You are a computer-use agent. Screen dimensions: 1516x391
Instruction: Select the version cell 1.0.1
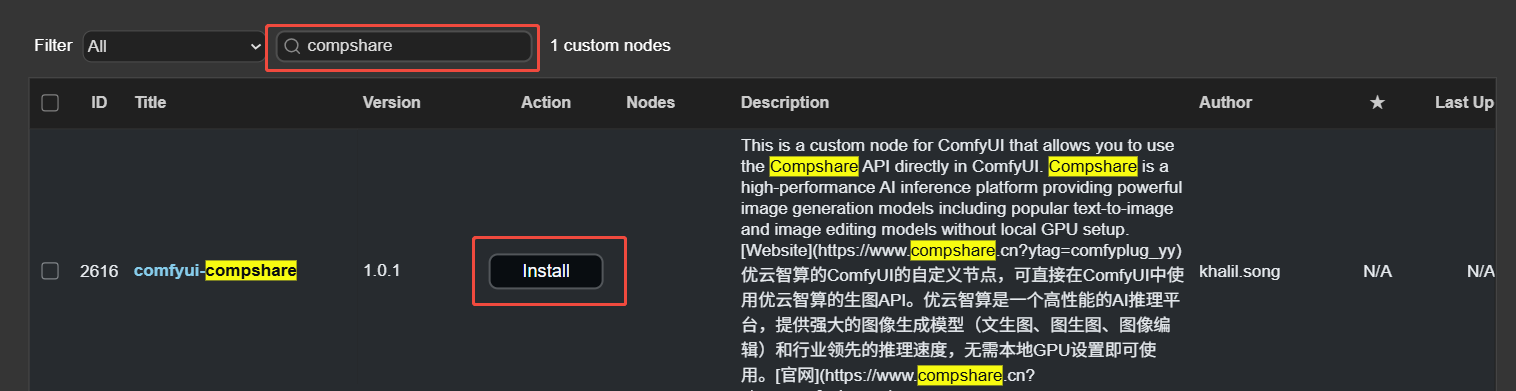tap(381, 271)
